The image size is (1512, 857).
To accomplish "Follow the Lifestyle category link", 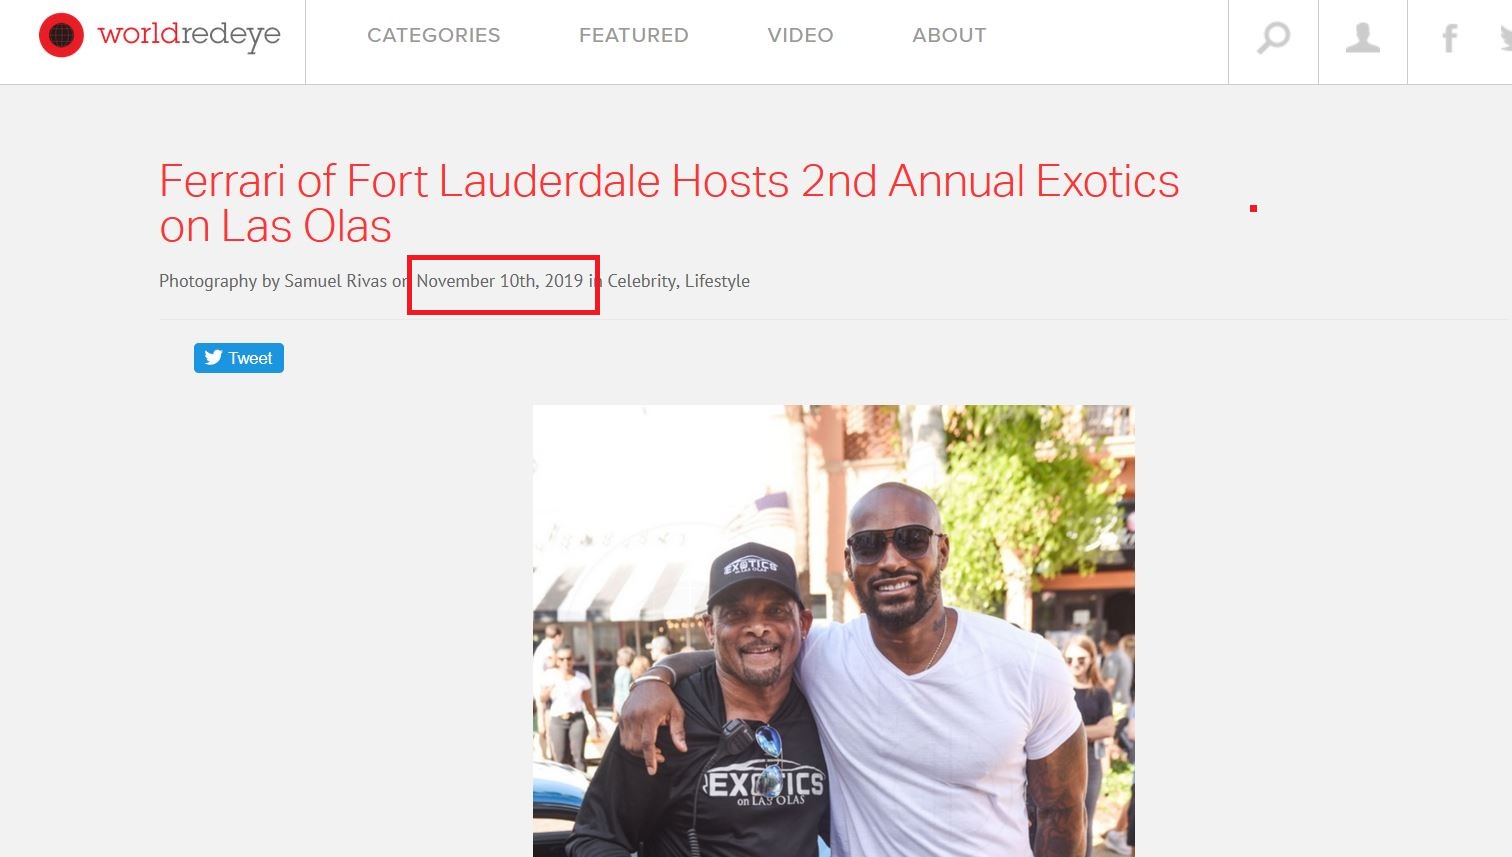I will [717, 281].
